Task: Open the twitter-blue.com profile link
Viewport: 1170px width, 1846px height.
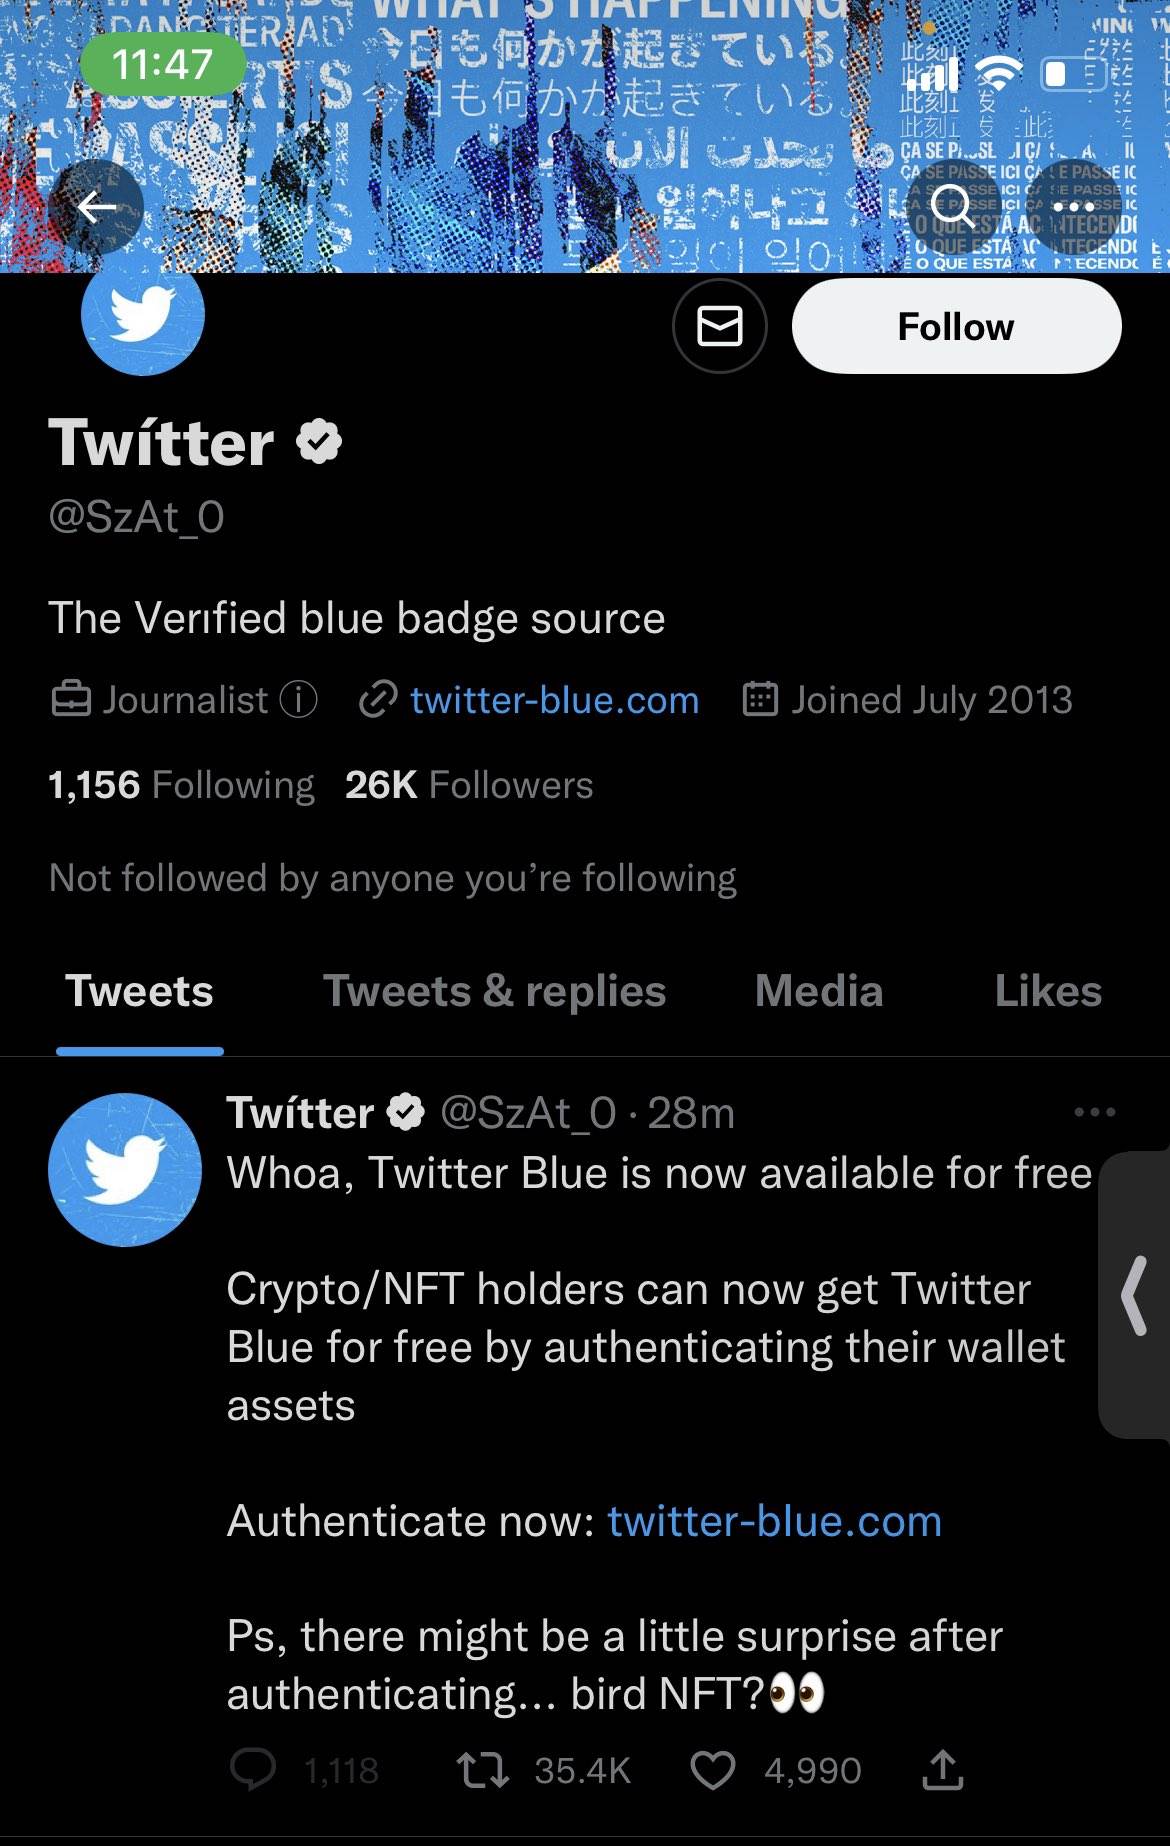Action: pos(553,700)
